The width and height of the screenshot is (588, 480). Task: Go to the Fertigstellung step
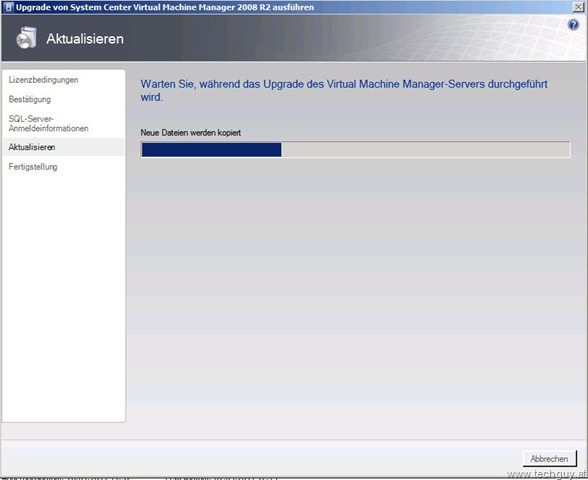tap(33, 166)
